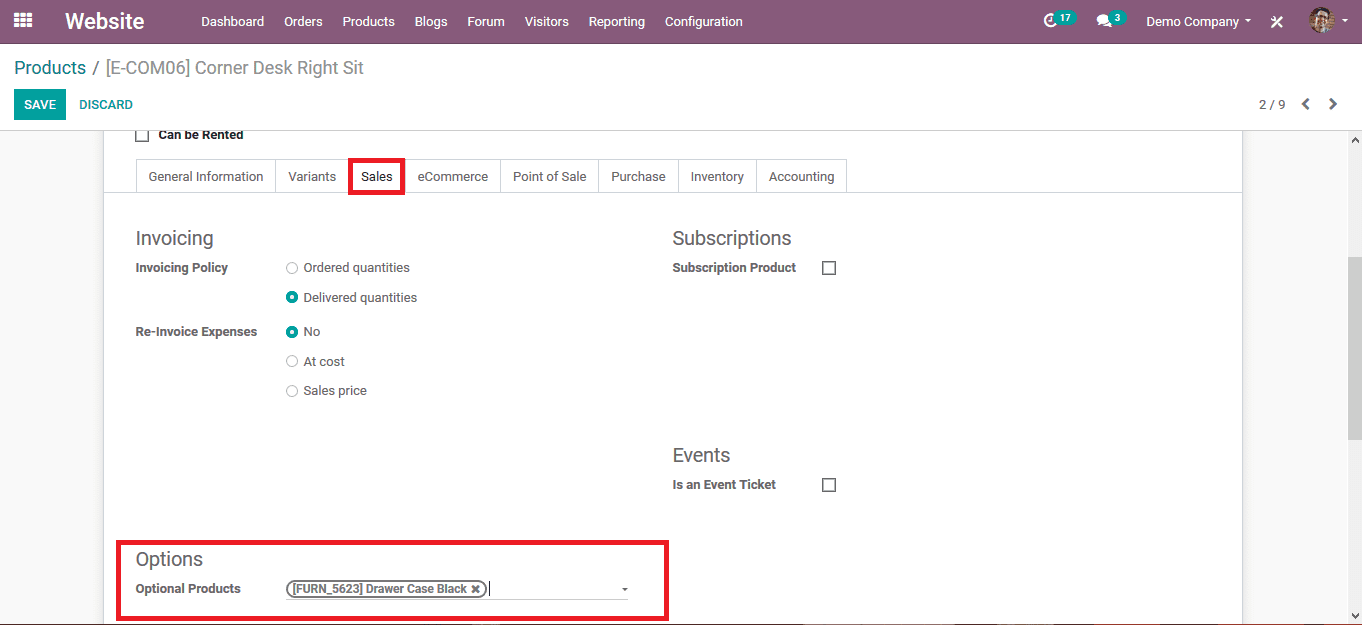Open the Forum menu
The width and height of the screenshot is (1365, 625).
(486, 21)
